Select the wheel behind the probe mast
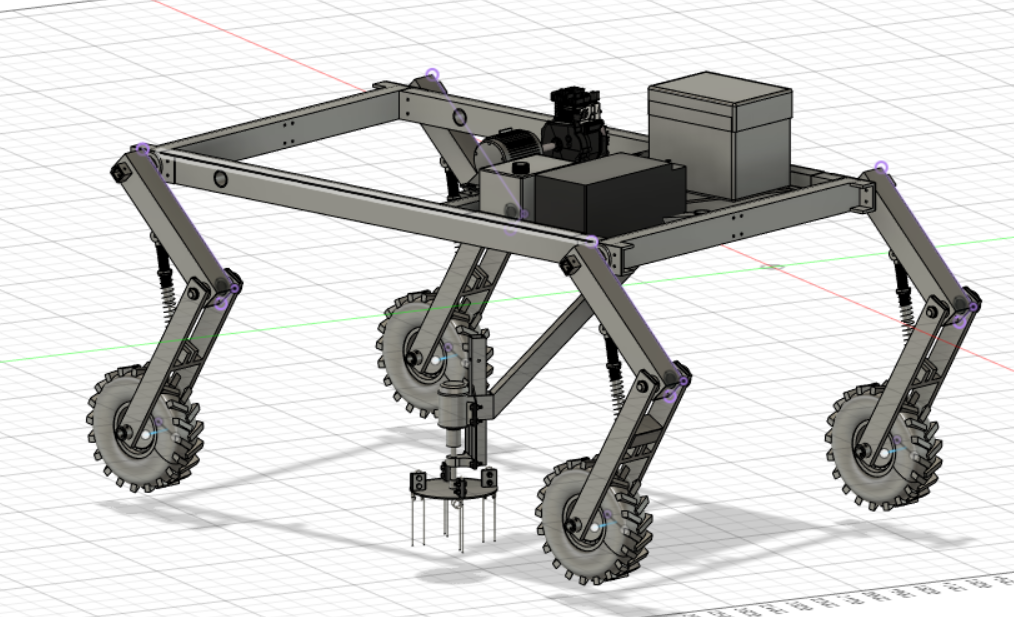1014x617 pixels. 428,354
